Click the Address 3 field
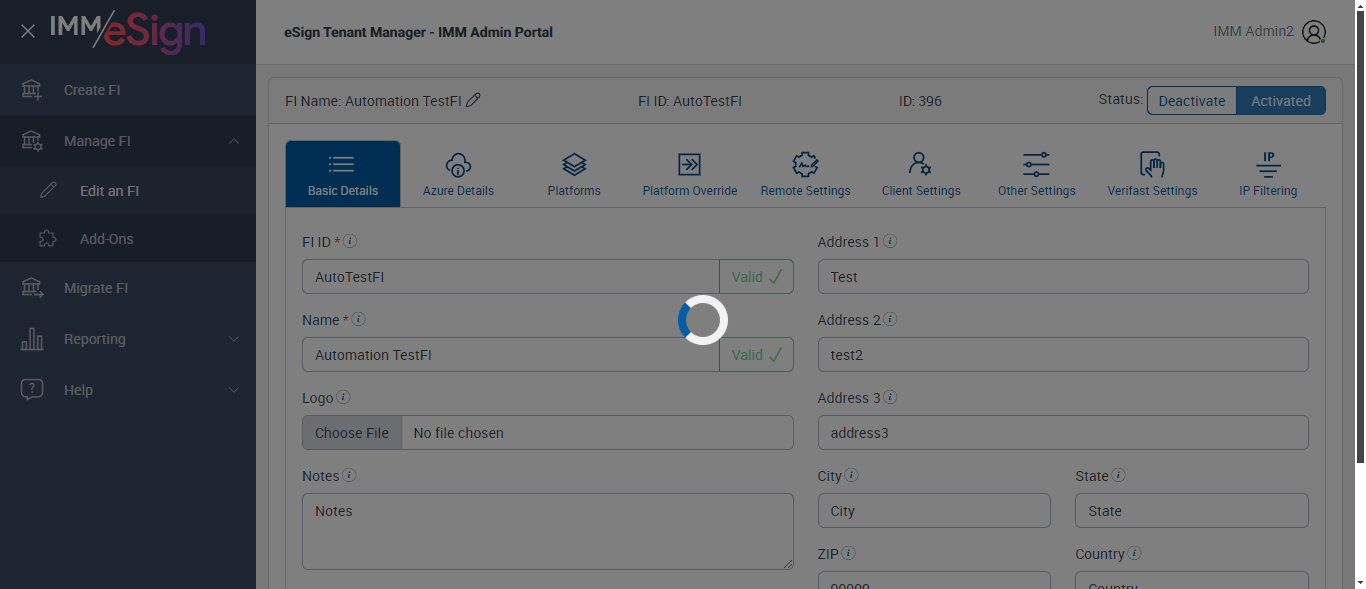 pos(1063,433)
